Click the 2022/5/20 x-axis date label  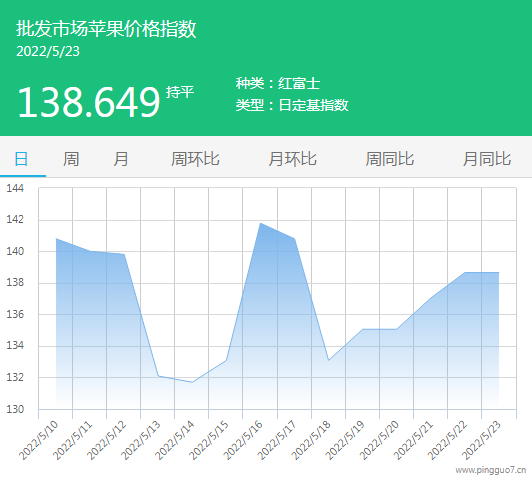click(379, 440)
